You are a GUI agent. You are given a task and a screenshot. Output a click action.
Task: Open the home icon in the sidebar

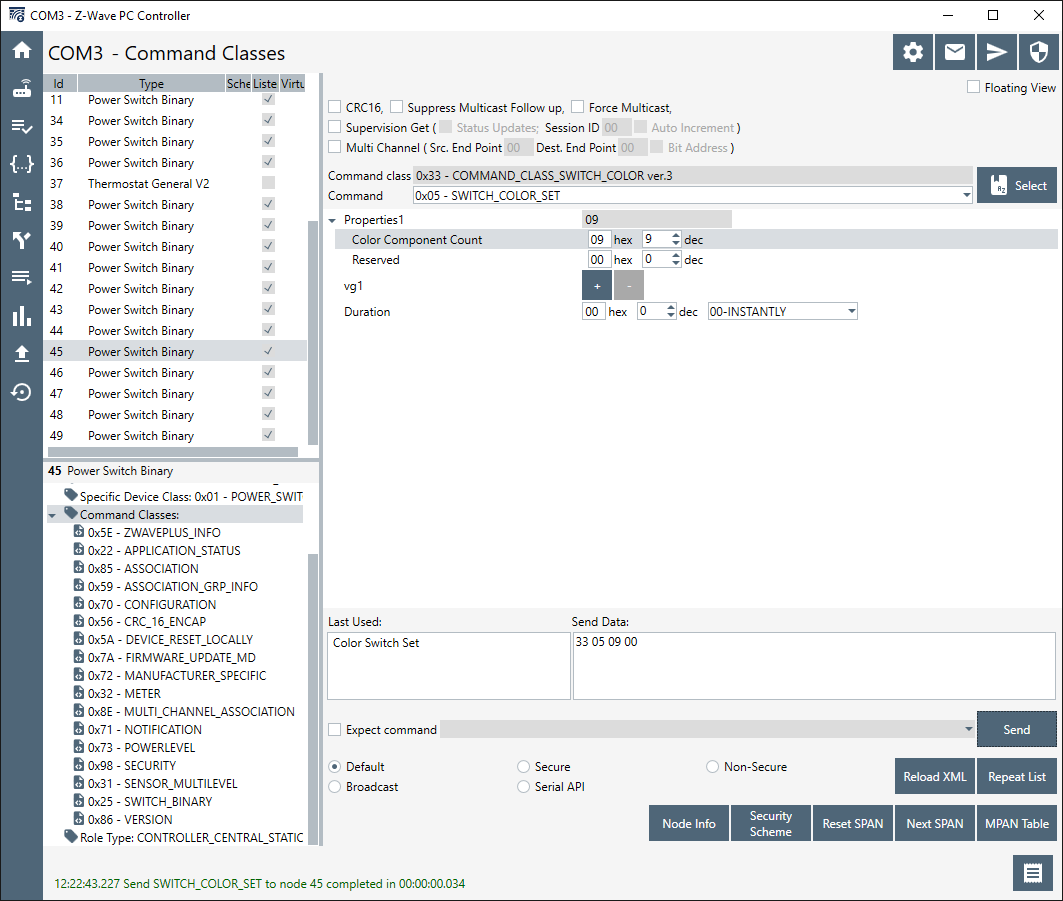tap(21, 51)
